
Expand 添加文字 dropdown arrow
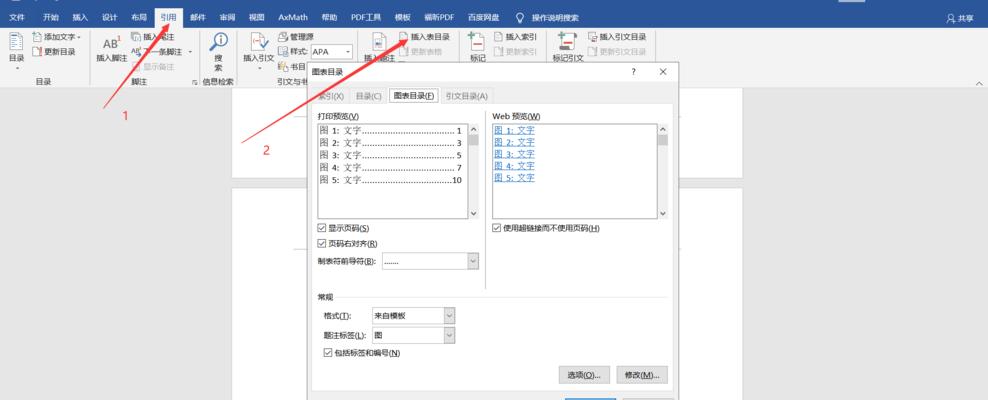pyautogui.click(x=79, y=38)
